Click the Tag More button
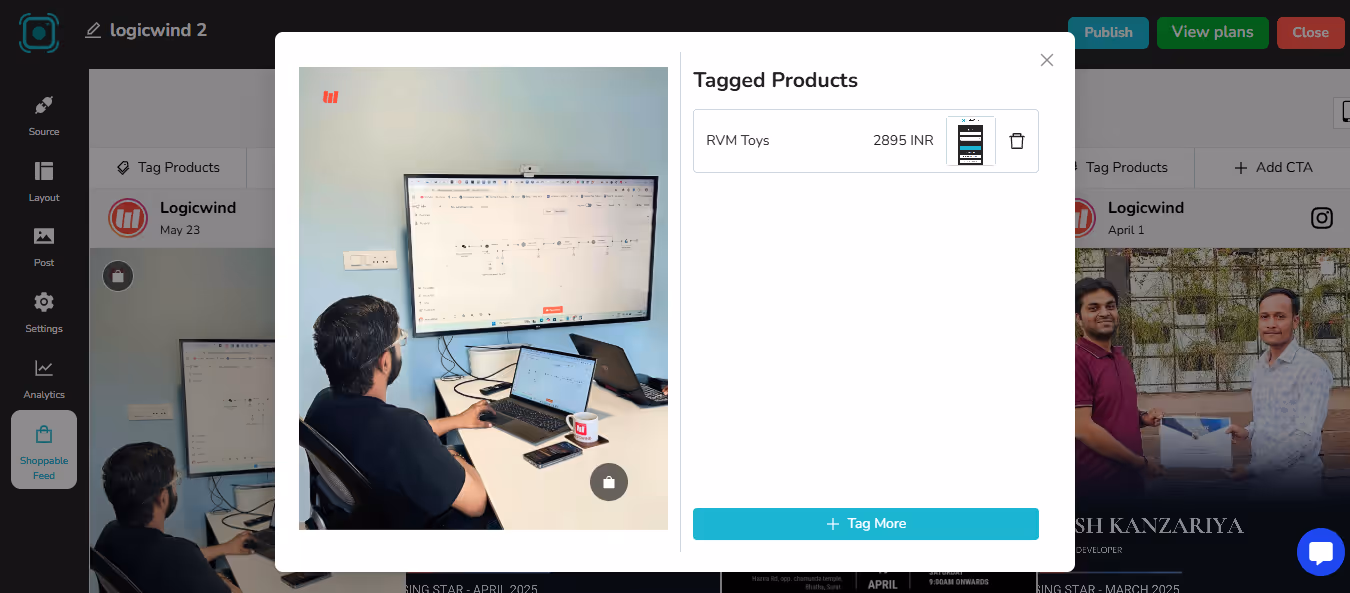Image resolution: width=1350 pixels, height=593 pixels. point(866,524)
